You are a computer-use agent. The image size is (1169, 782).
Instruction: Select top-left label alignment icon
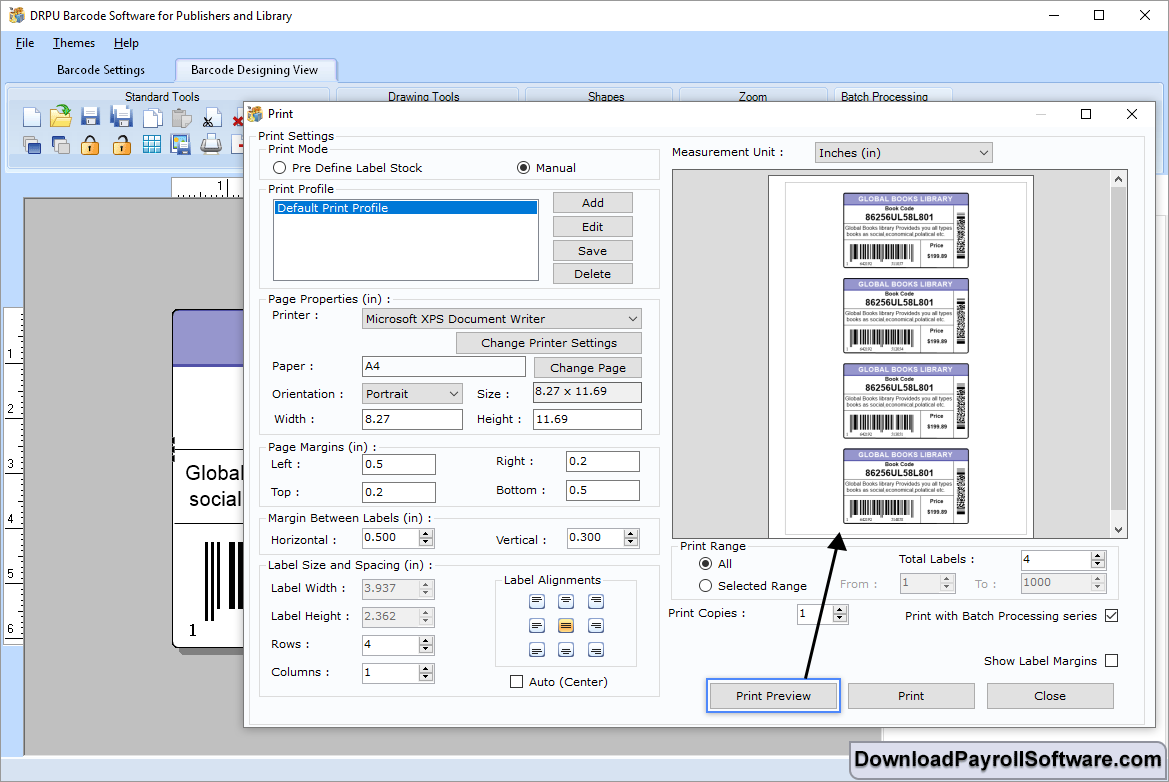click(537, 601)
